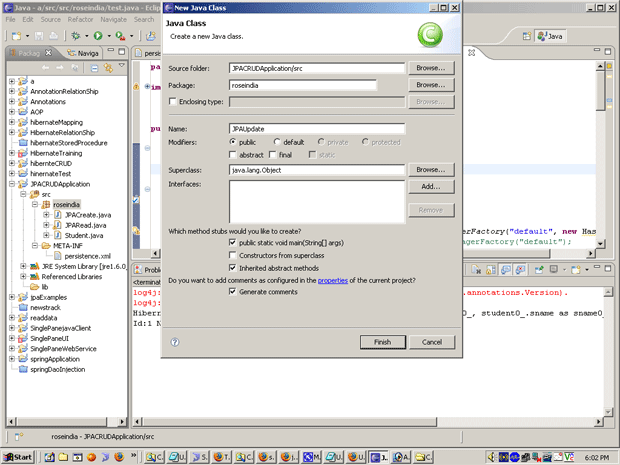Click the Pin Console icon
This screenshot has width=620, height=465.
[539, 270]
